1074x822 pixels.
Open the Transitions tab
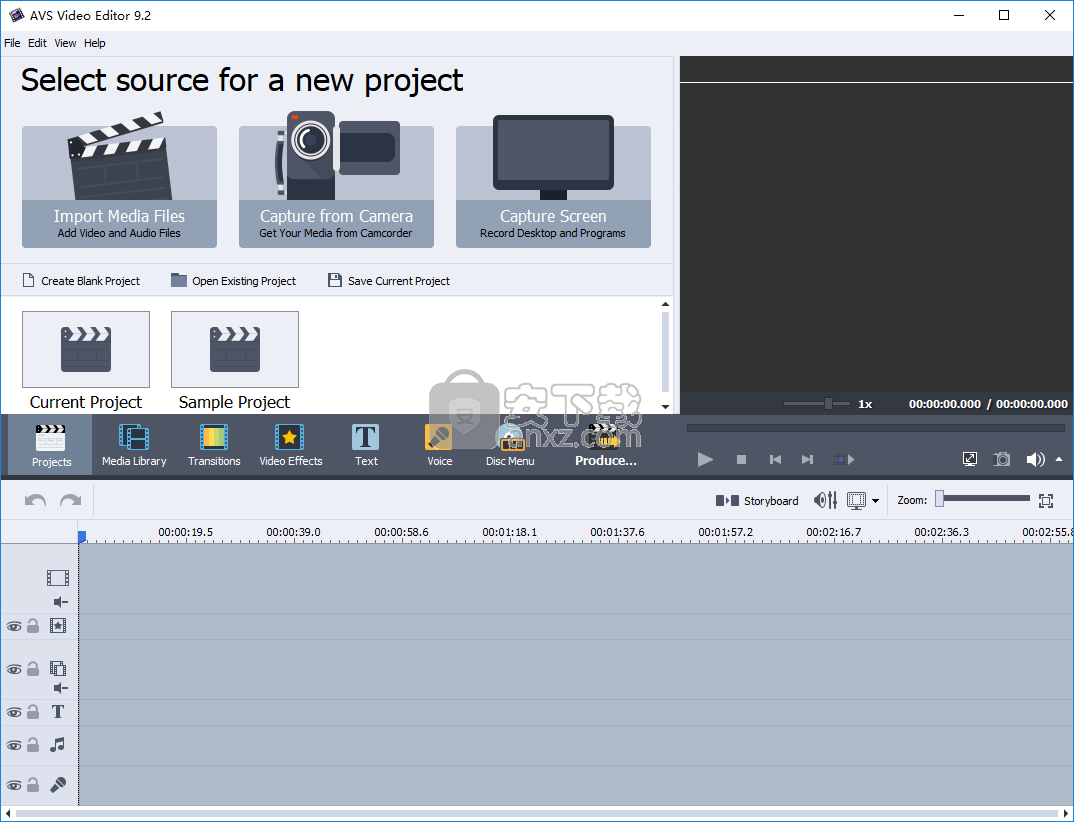pos(214,445)
